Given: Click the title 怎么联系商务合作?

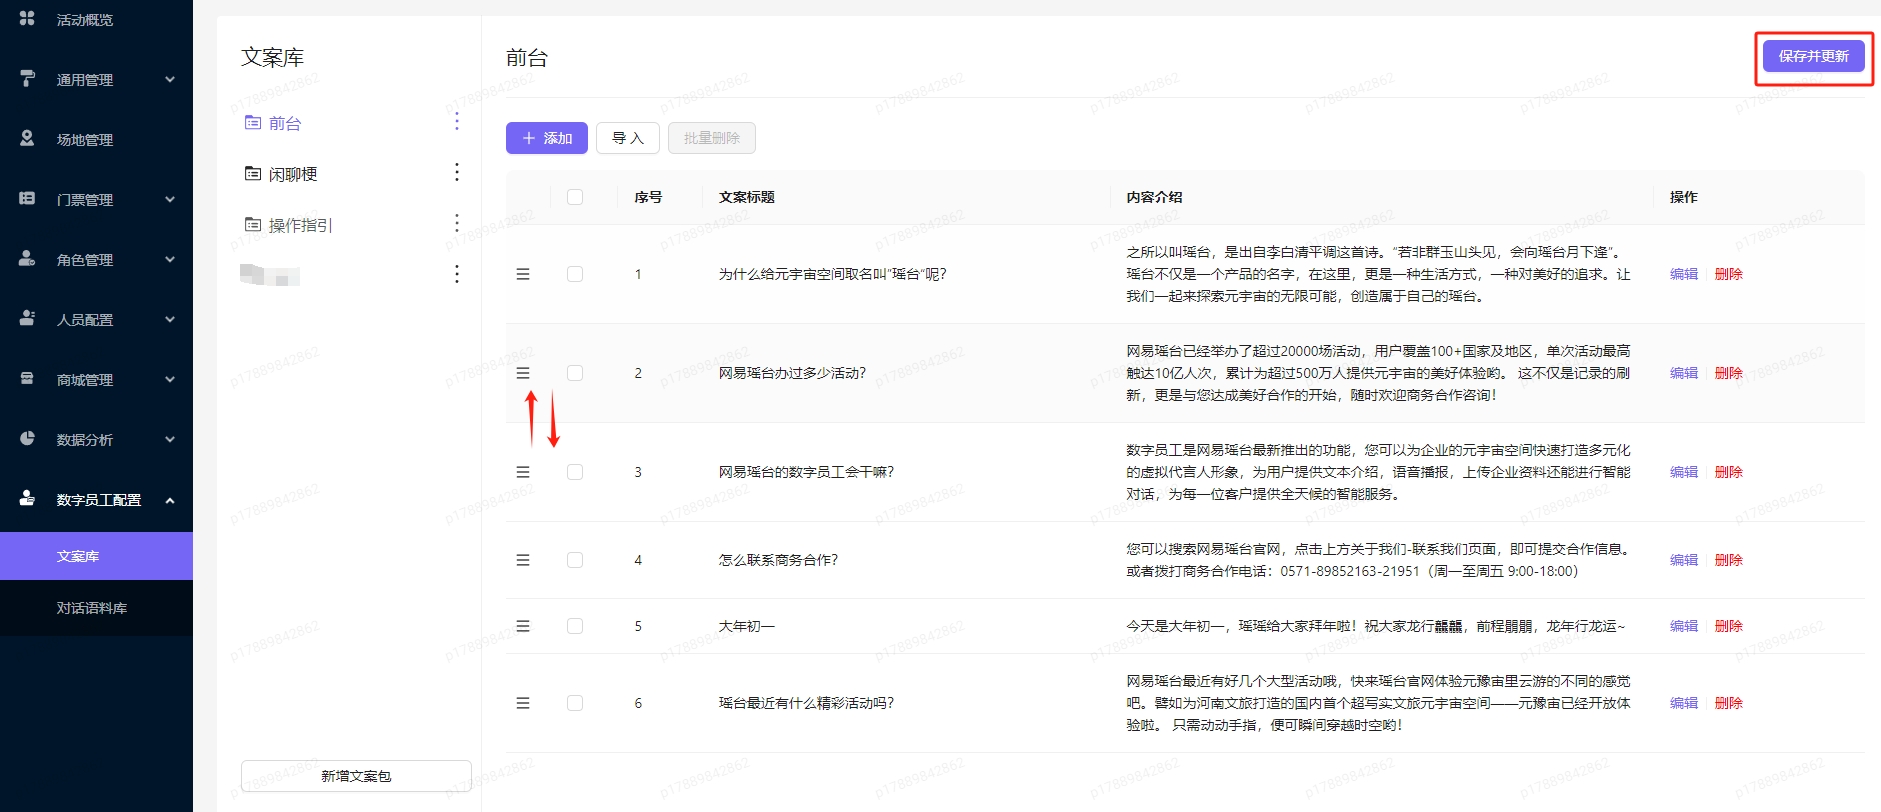Looking at the screenshot, I should pyautogui.click(x=778, y=560).
